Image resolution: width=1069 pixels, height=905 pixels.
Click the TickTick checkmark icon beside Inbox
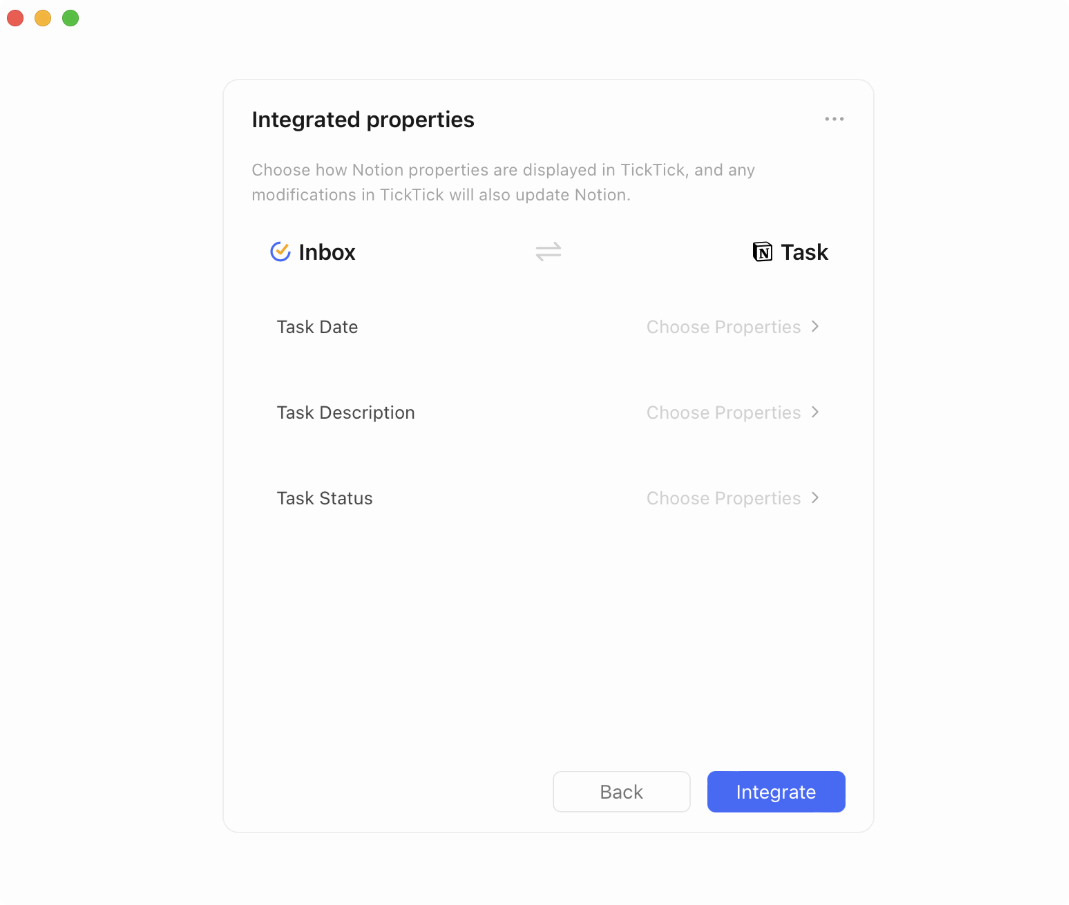(281, 251)
